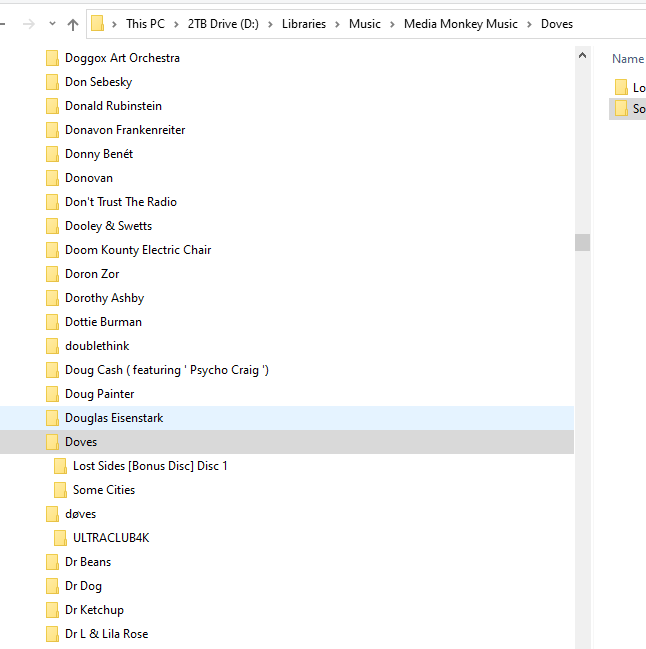Open the recent locations dropdown arrow
This screenshot has width=646, height=649.
click(53, 24)
